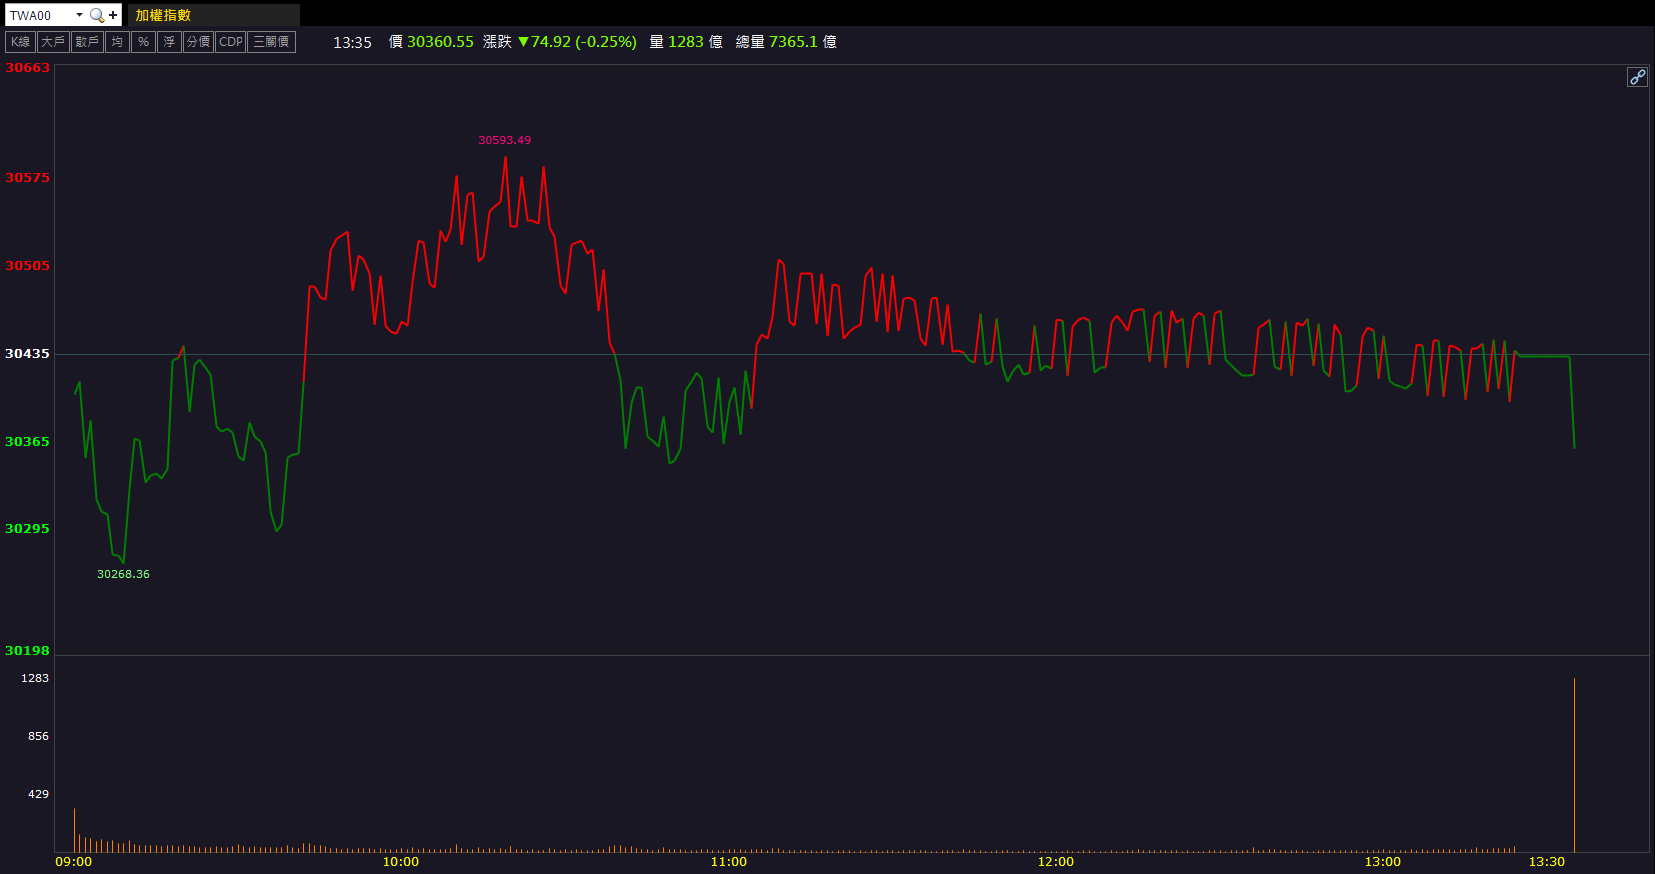Click the plus icon next to search
1655x874 pixels.
coord(113,15)
